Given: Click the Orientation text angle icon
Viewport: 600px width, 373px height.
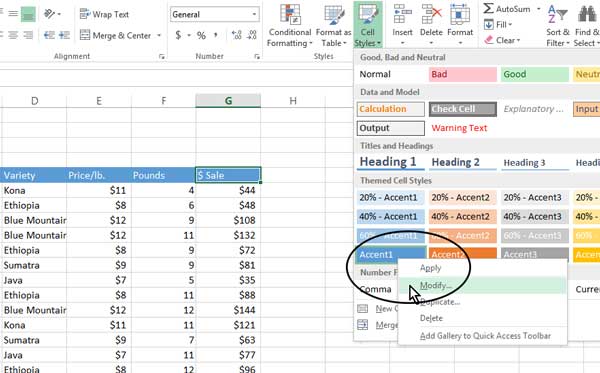Looking at the screenshot, I should (x=50, y=15).
